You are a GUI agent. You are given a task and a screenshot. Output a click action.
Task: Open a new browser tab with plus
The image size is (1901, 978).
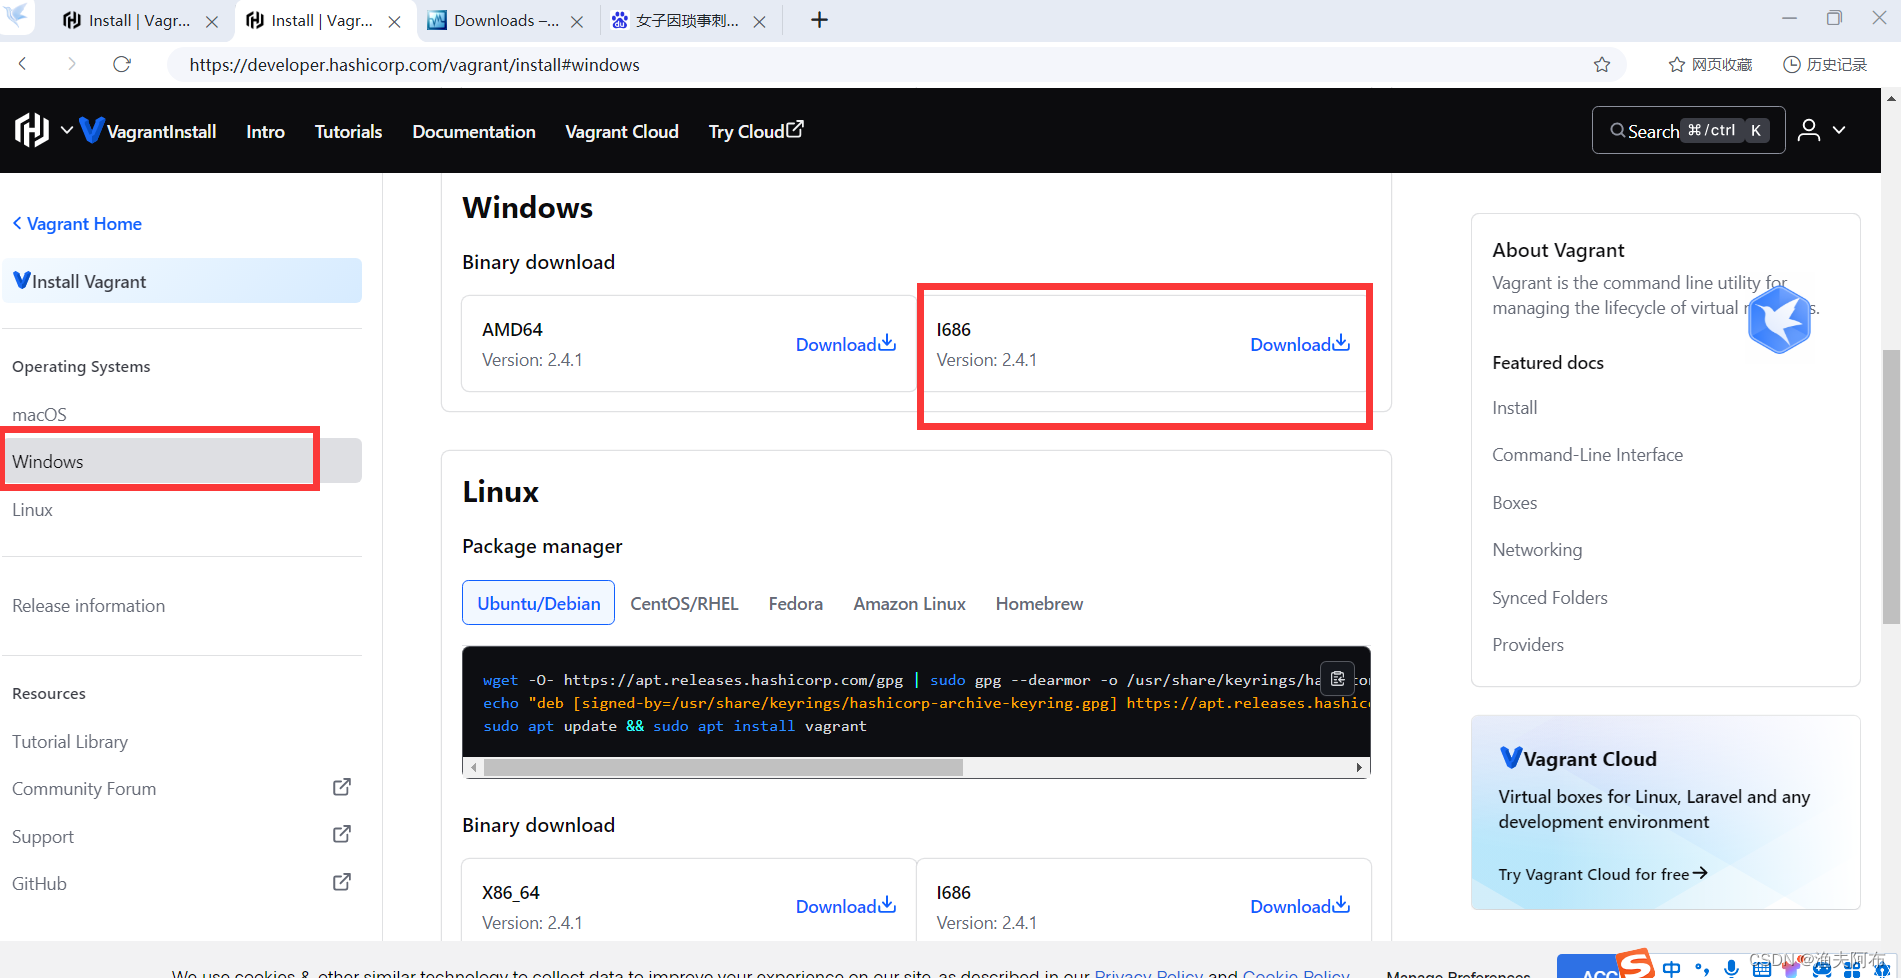pyautogui.click(x=819, y=20)
